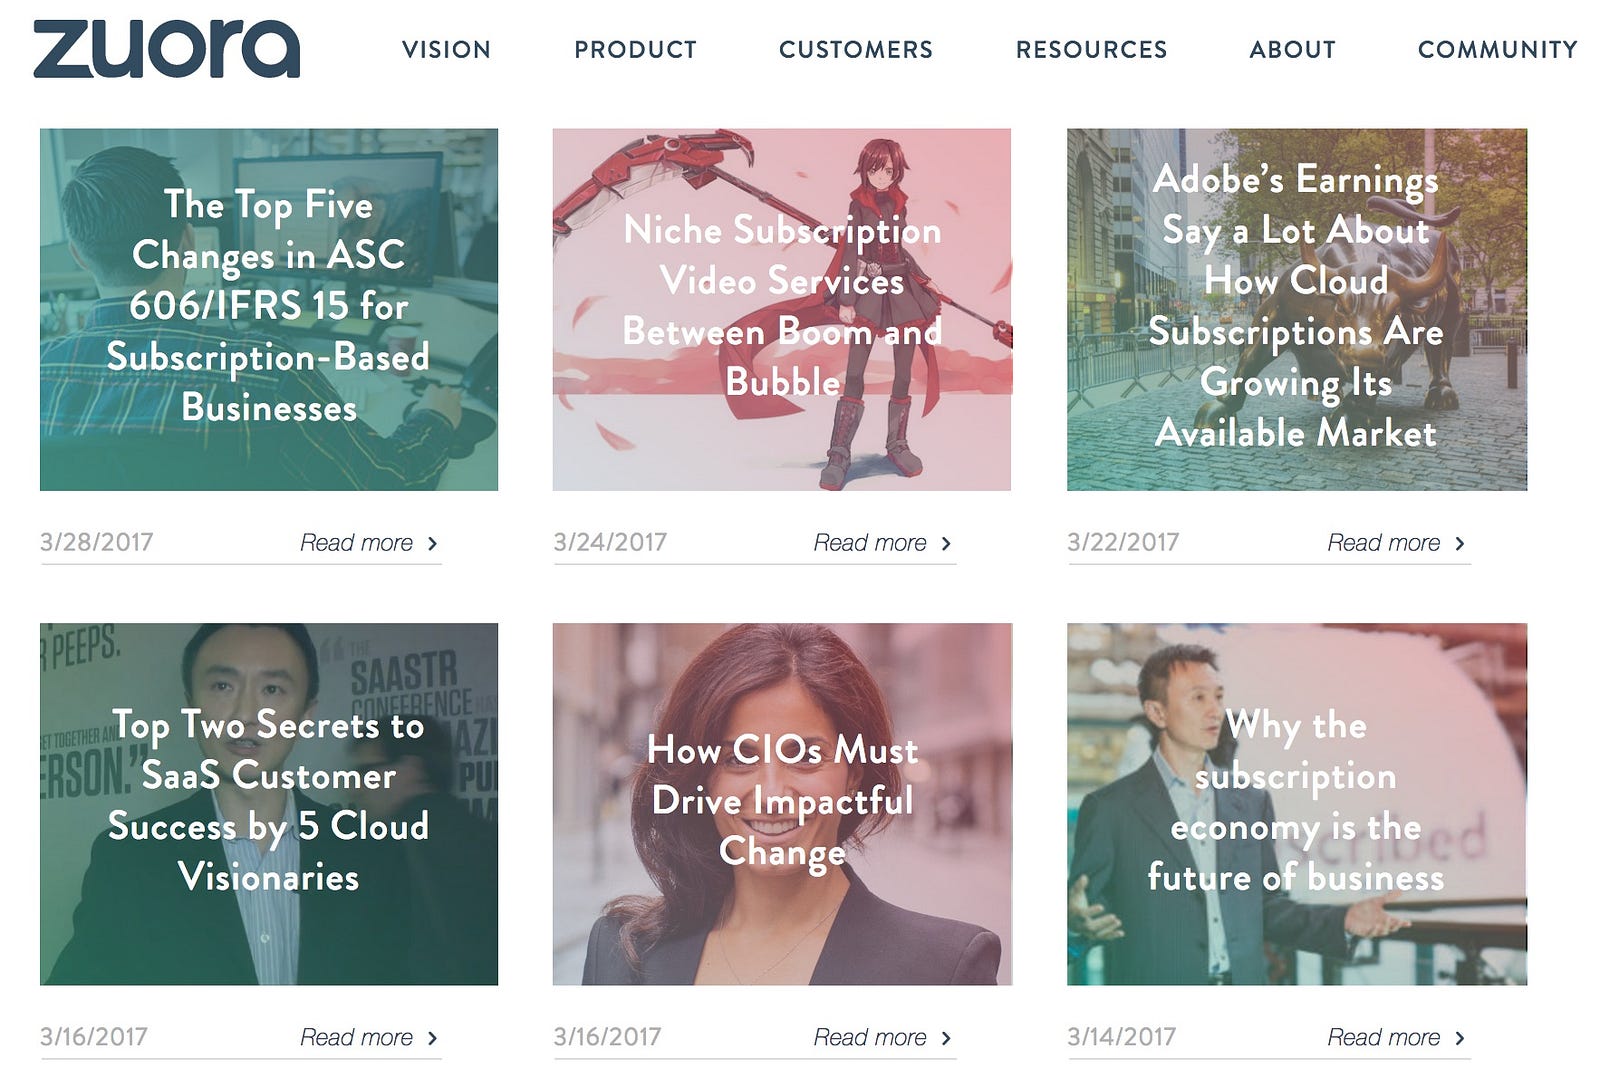Image resolution: width=1600 pixels, height=1076 pixels.
Task: Open the PRODUCT menu
Action: coord(635,50)
